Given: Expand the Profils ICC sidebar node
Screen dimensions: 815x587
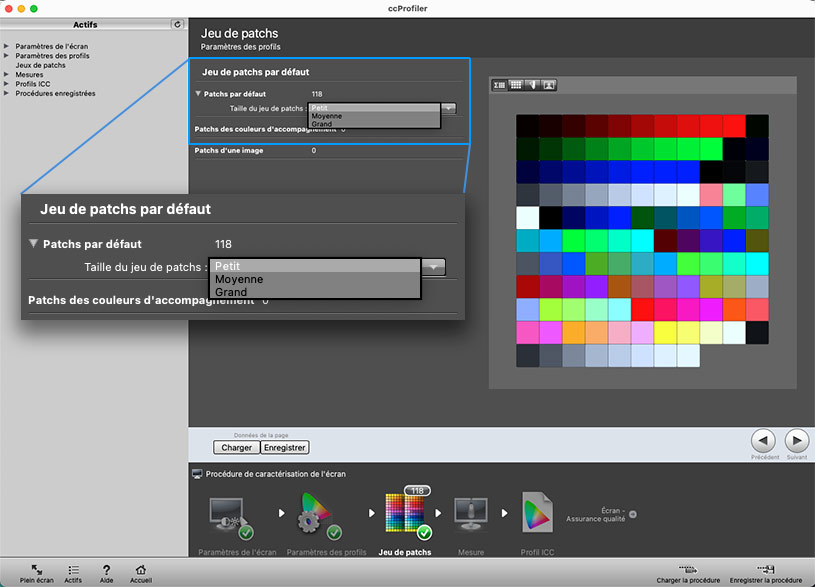Looking at the screenshot, I should [x=6, y=84].
